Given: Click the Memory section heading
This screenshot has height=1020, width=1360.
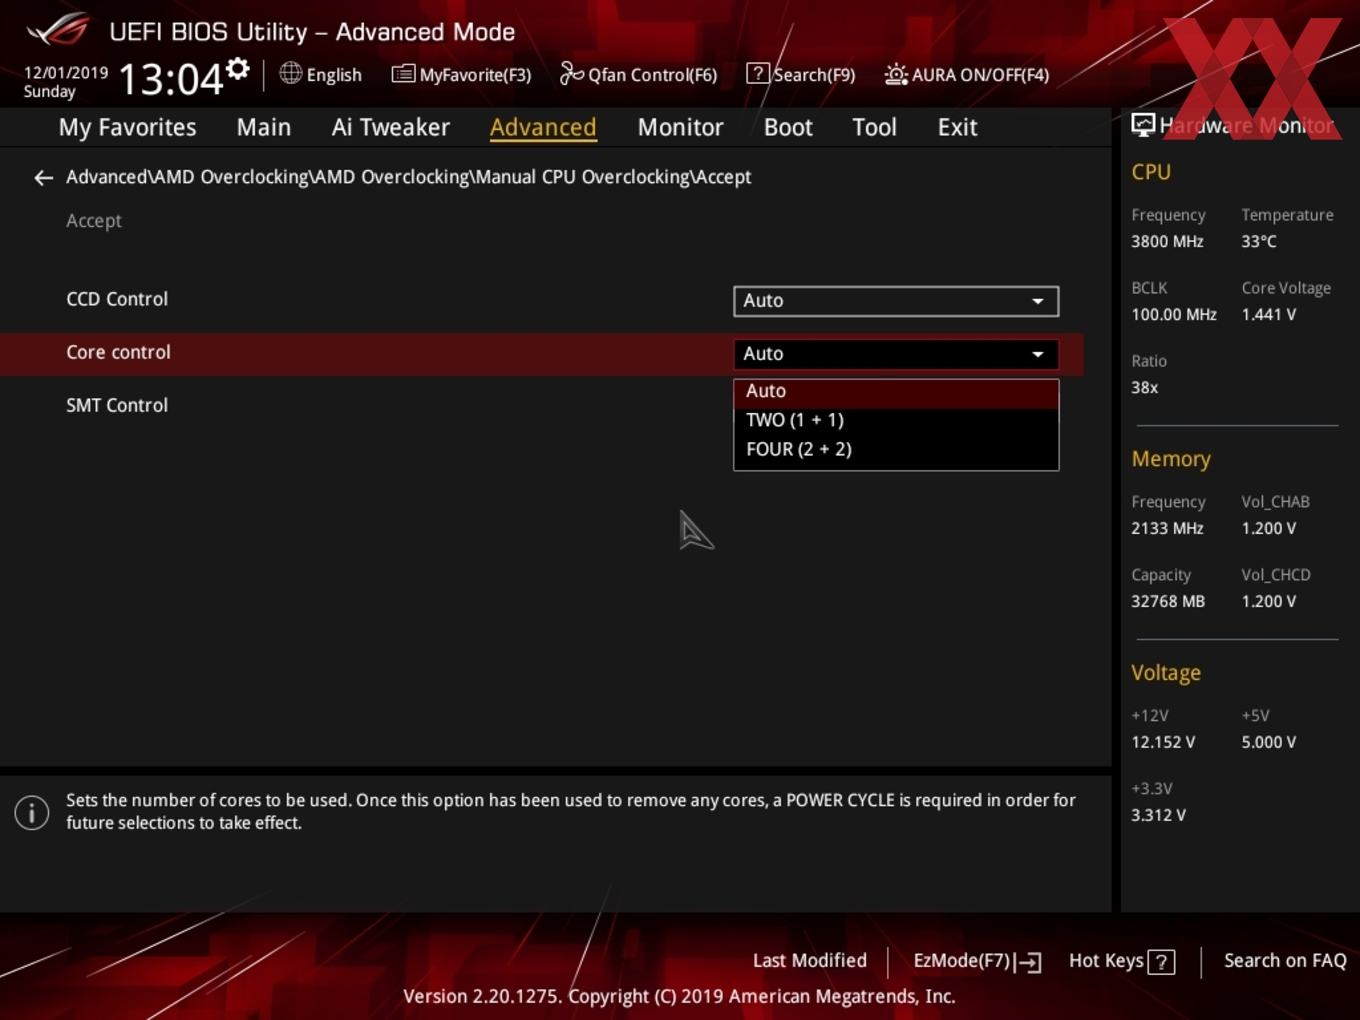Looking at the screenshot, I should click(1171, 459).
